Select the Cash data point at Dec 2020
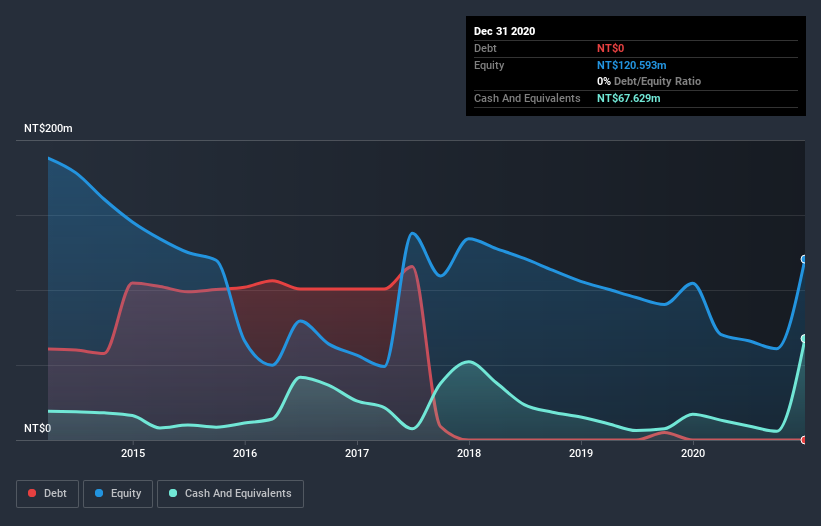This screenshot has width=821, height=526. pos(804,339)
